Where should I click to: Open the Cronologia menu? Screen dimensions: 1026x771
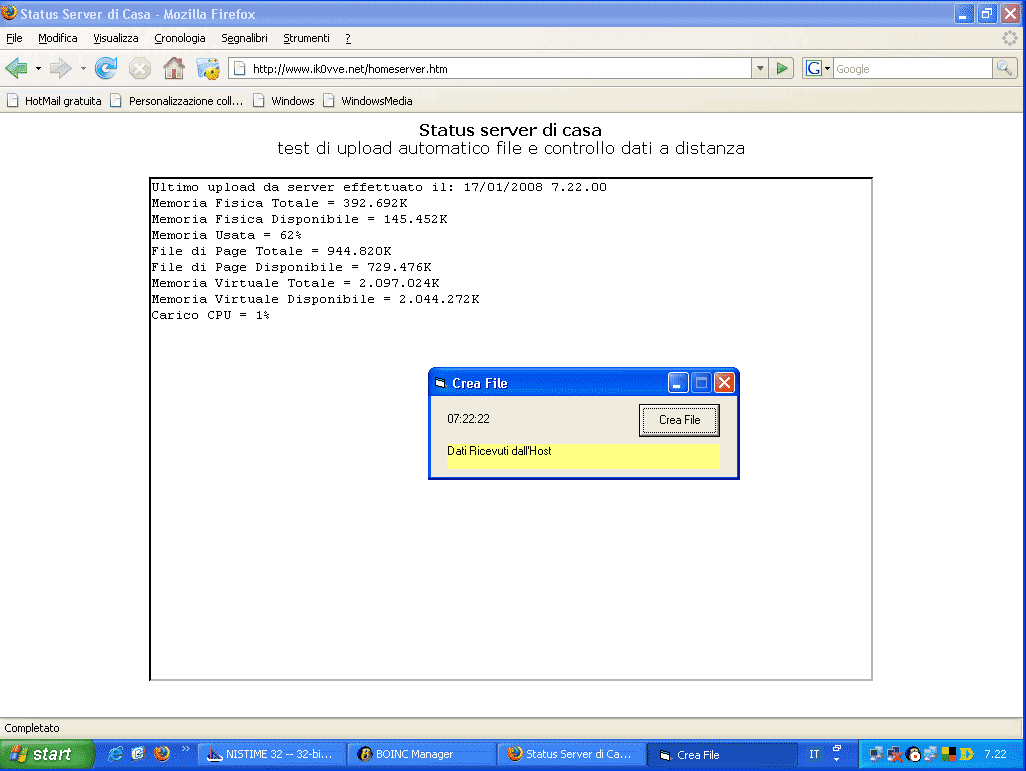[180, 38]
